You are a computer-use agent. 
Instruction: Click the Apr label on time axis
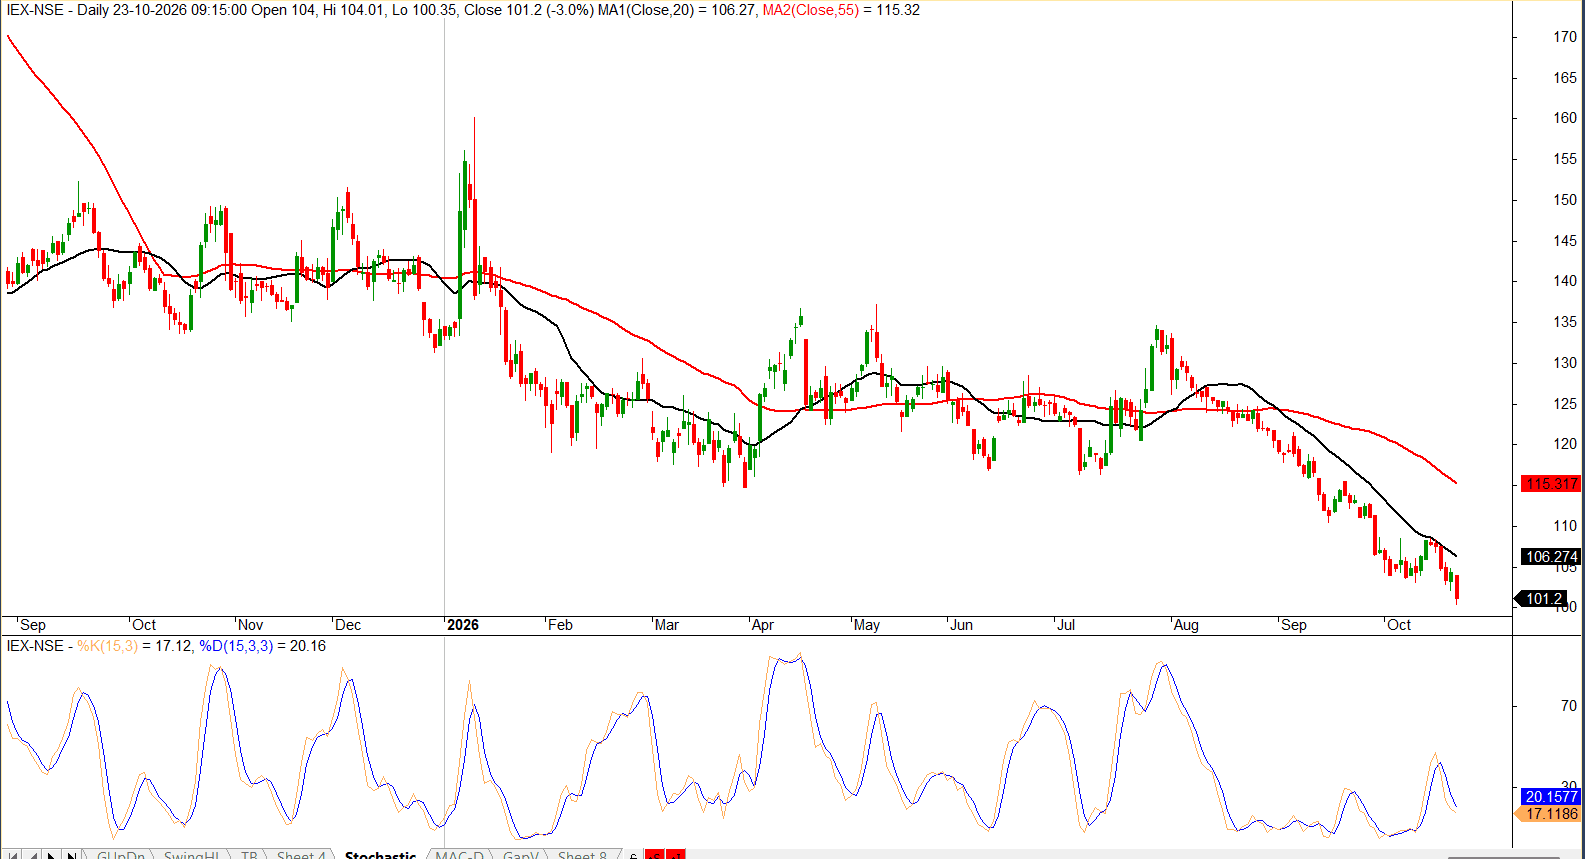click(762, 625)
